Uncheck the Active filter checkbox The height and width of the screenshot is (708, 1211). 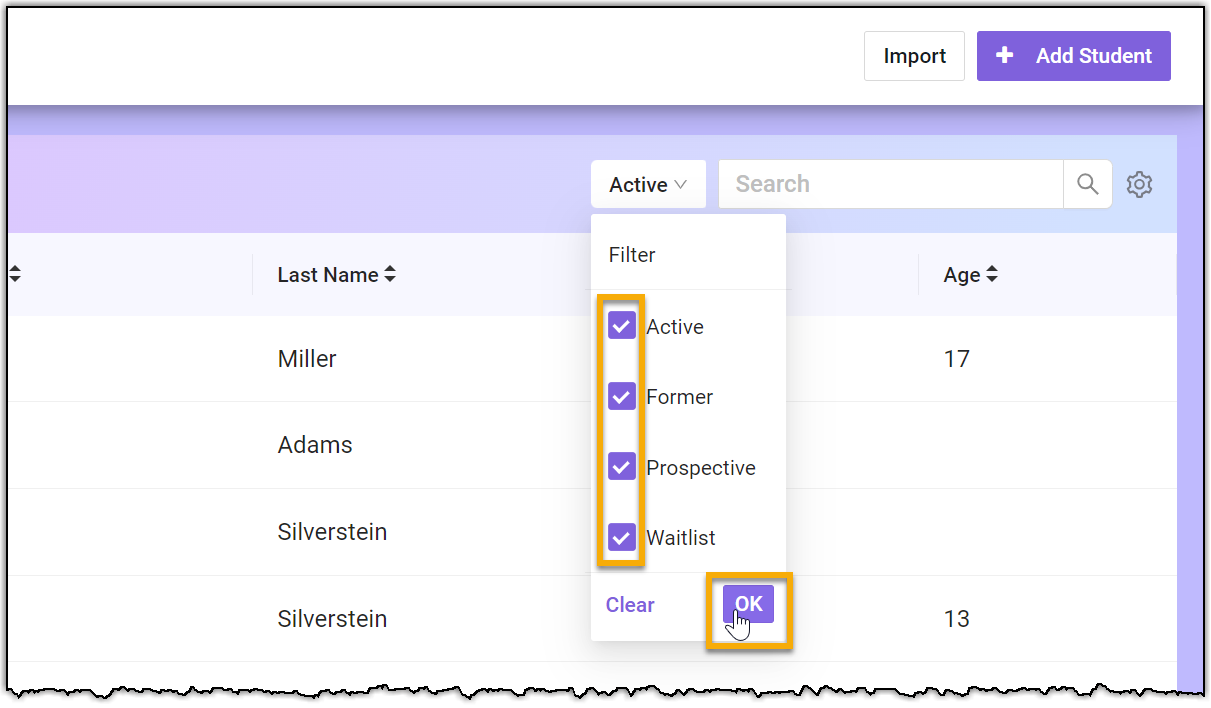[x=622, y=326]
